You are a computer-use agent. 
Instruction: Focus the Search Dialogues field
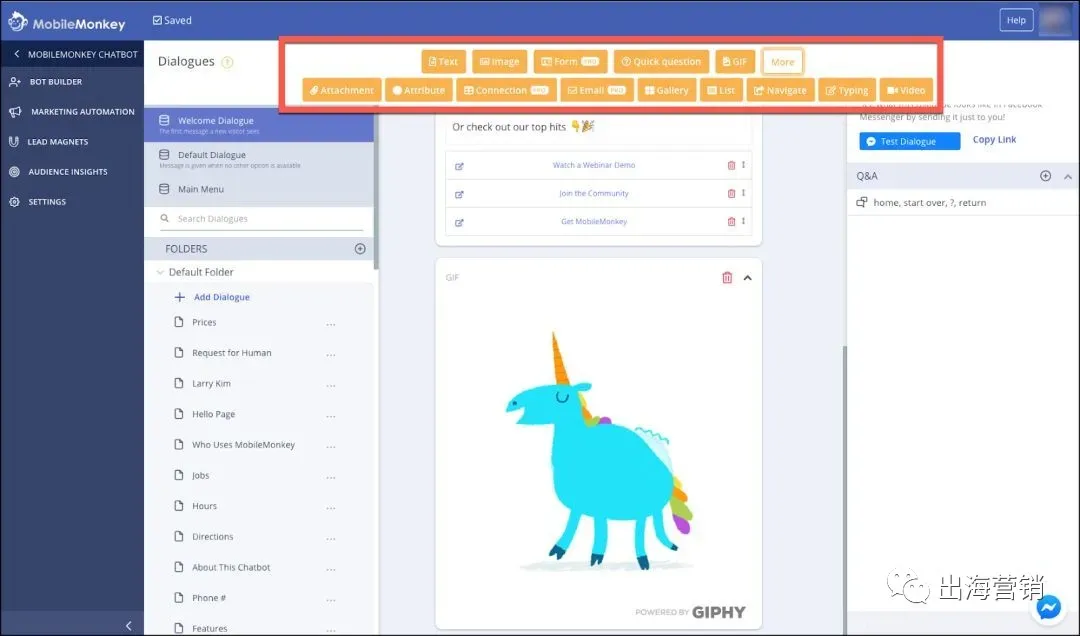coord(262,218)
